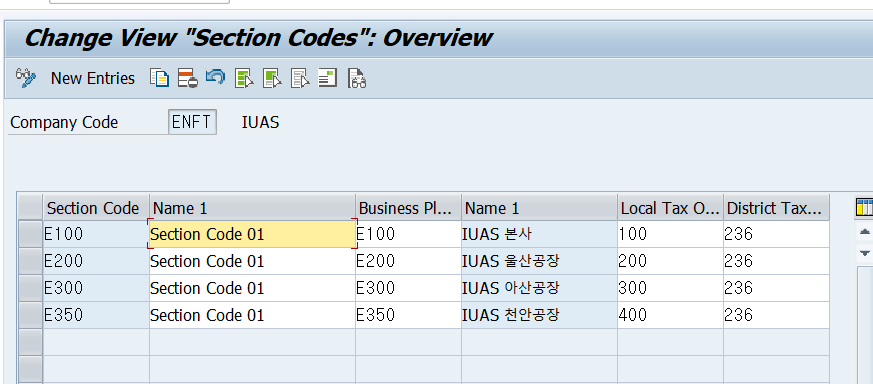
Task: Click Section Code 01 name in E350 row
Action: [x=252, y=315]
